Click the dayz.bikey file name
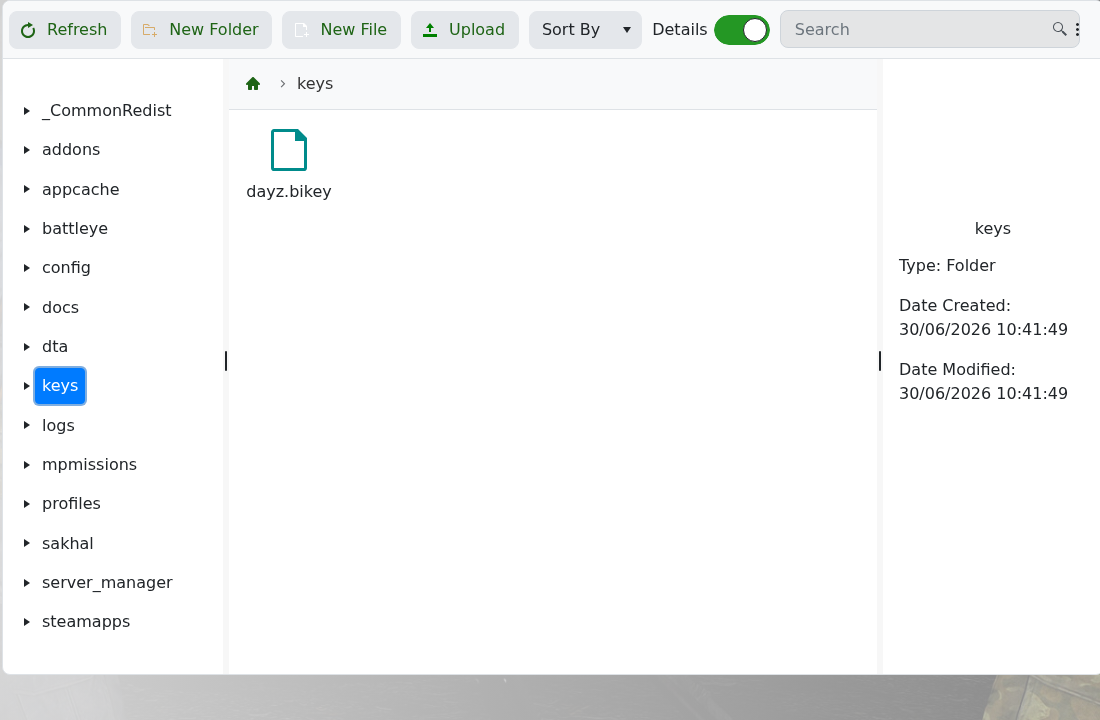The width and height of the screenshot is (1100, 720). tap(289, 192)
